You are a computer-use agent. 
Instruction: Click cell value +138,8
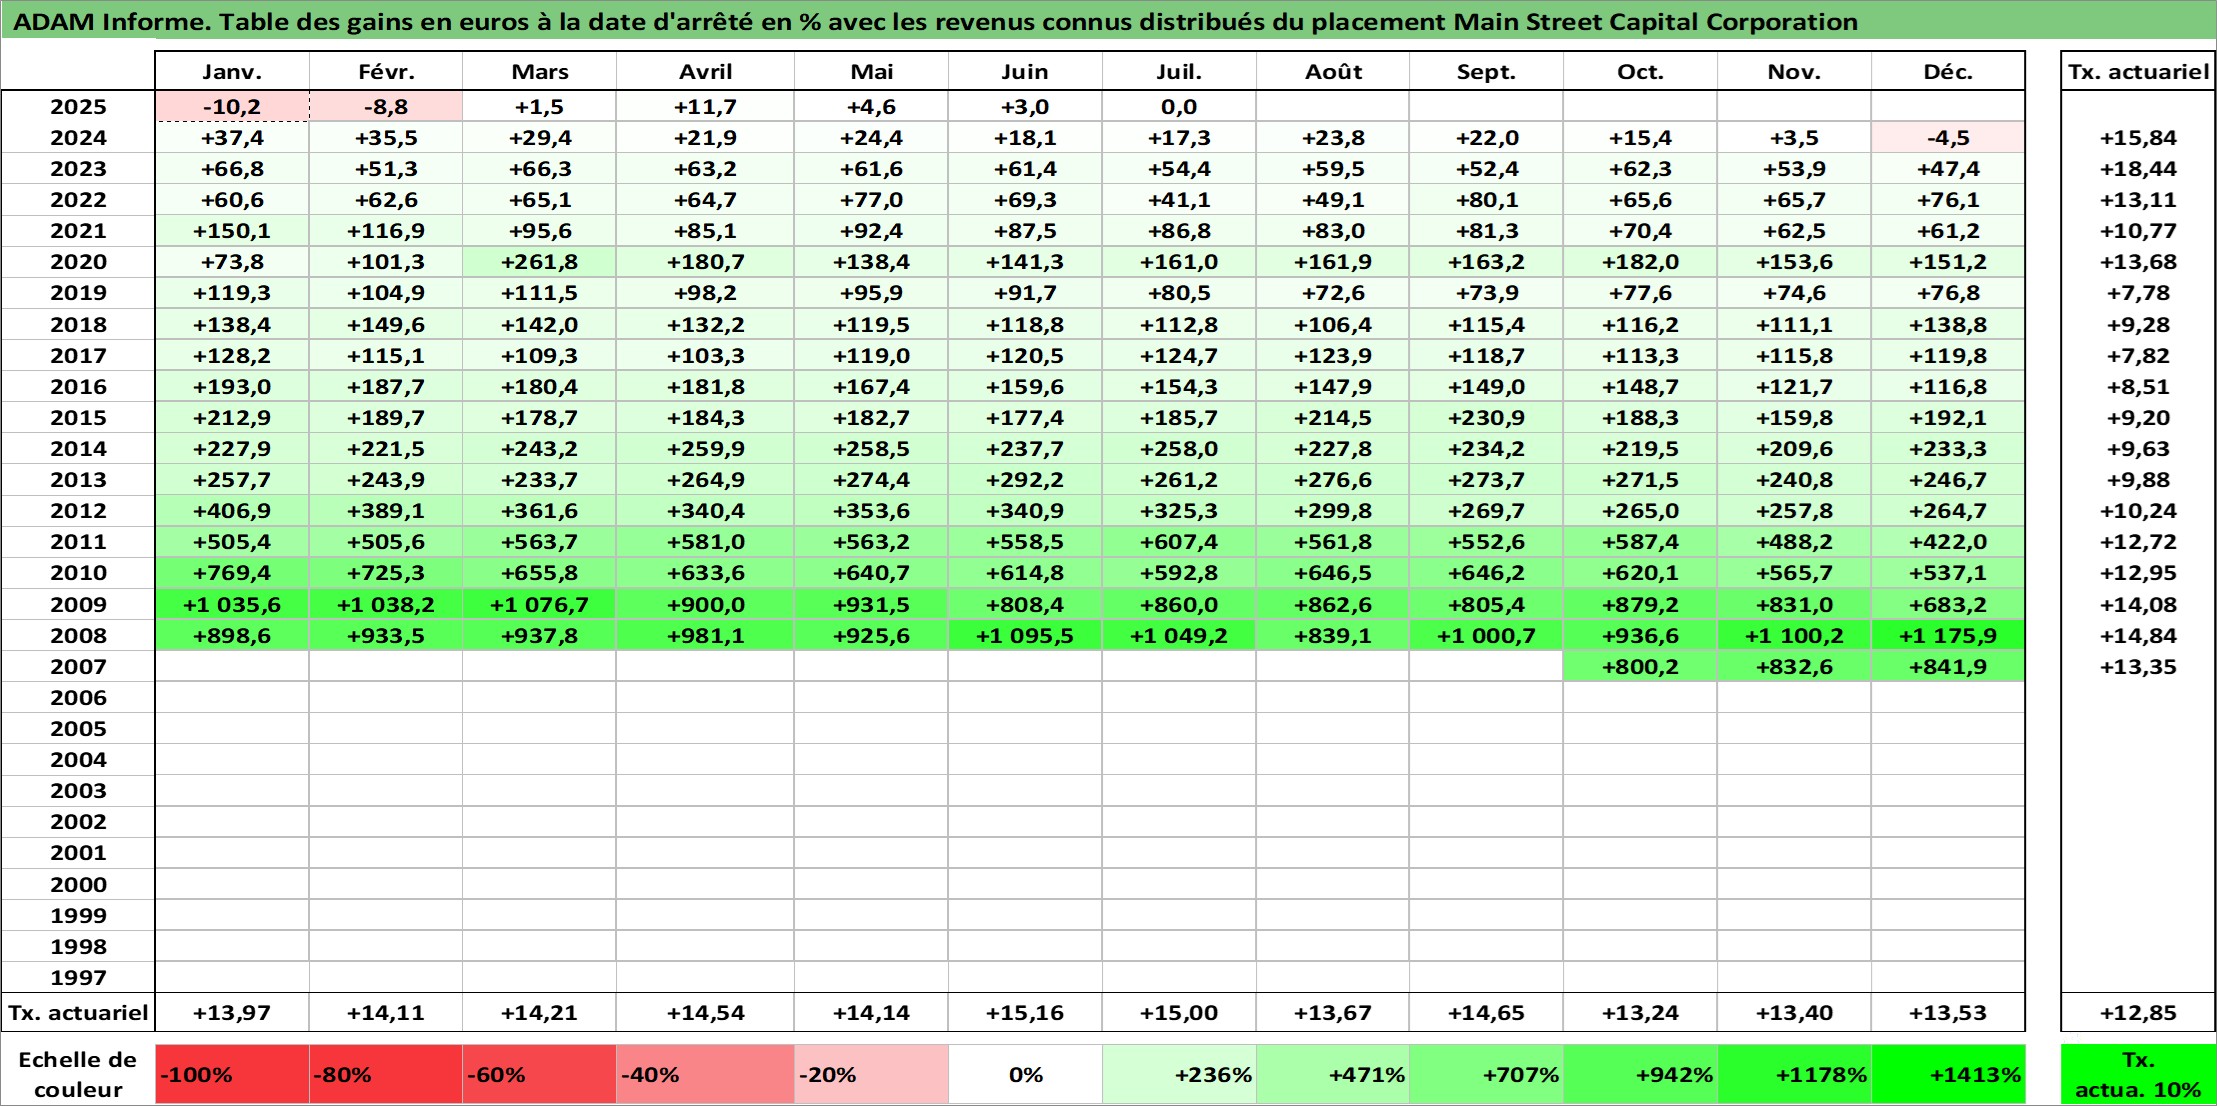pyautogui.click(x=1948, y=325)
